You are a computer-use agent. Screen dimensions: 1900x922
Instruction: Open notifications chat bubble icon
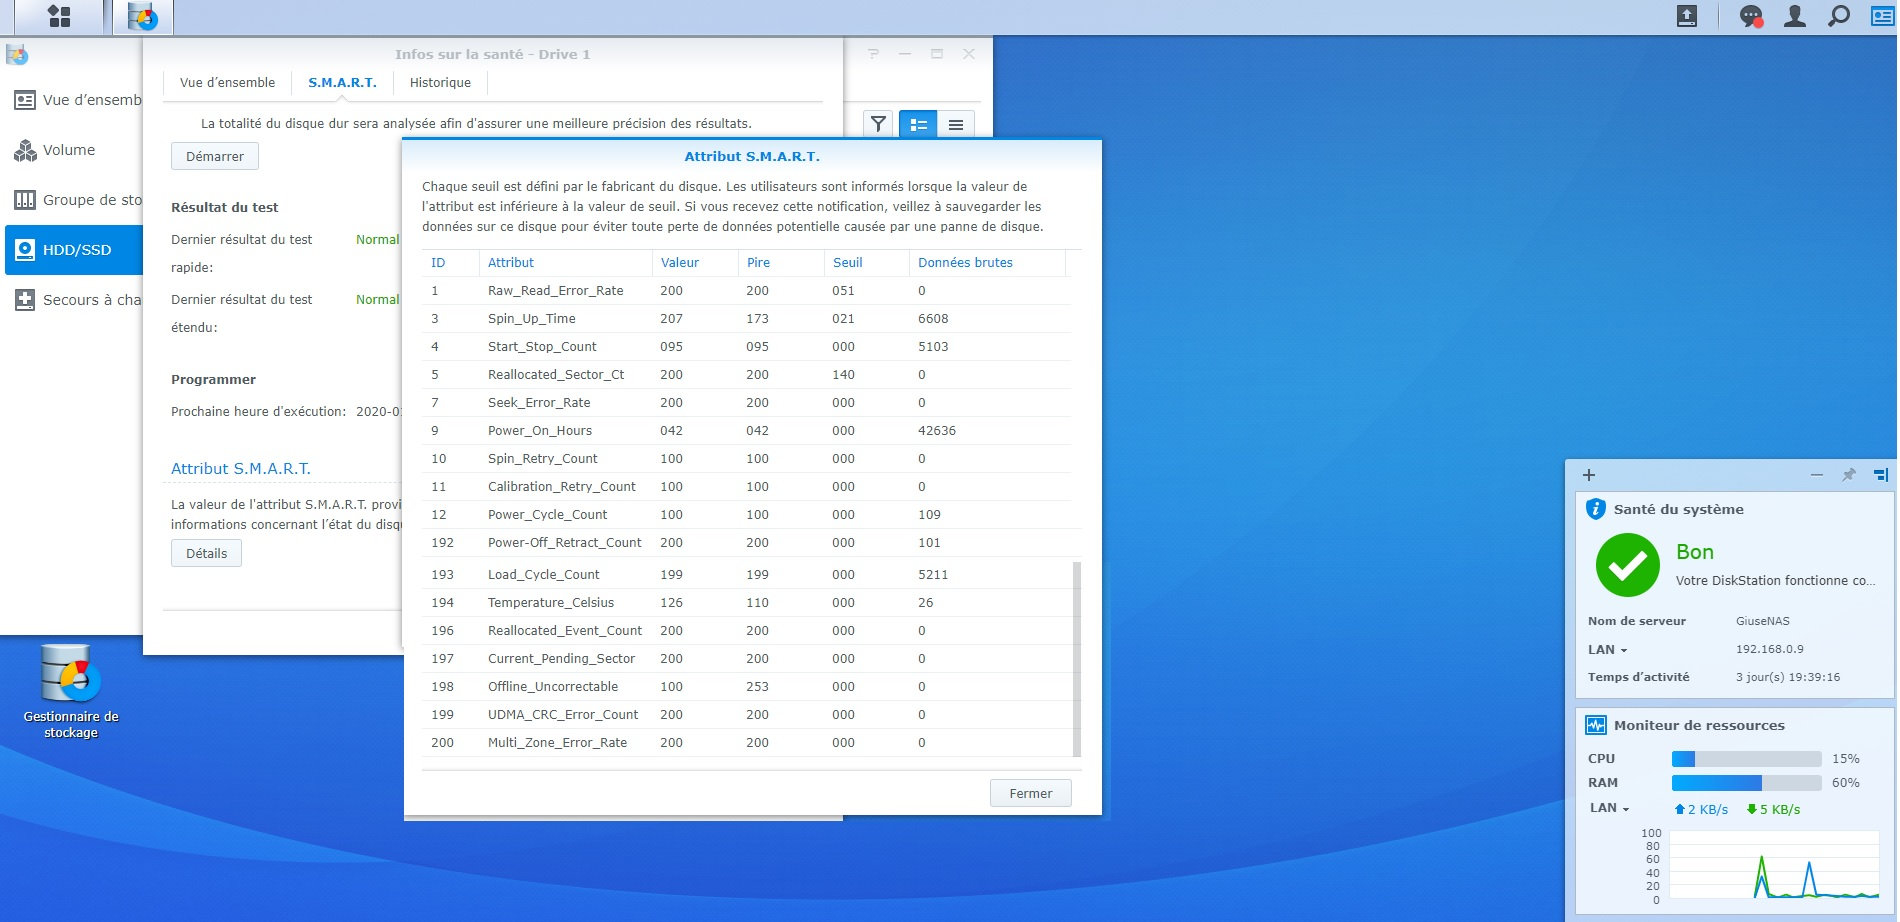pos(1751,16)
